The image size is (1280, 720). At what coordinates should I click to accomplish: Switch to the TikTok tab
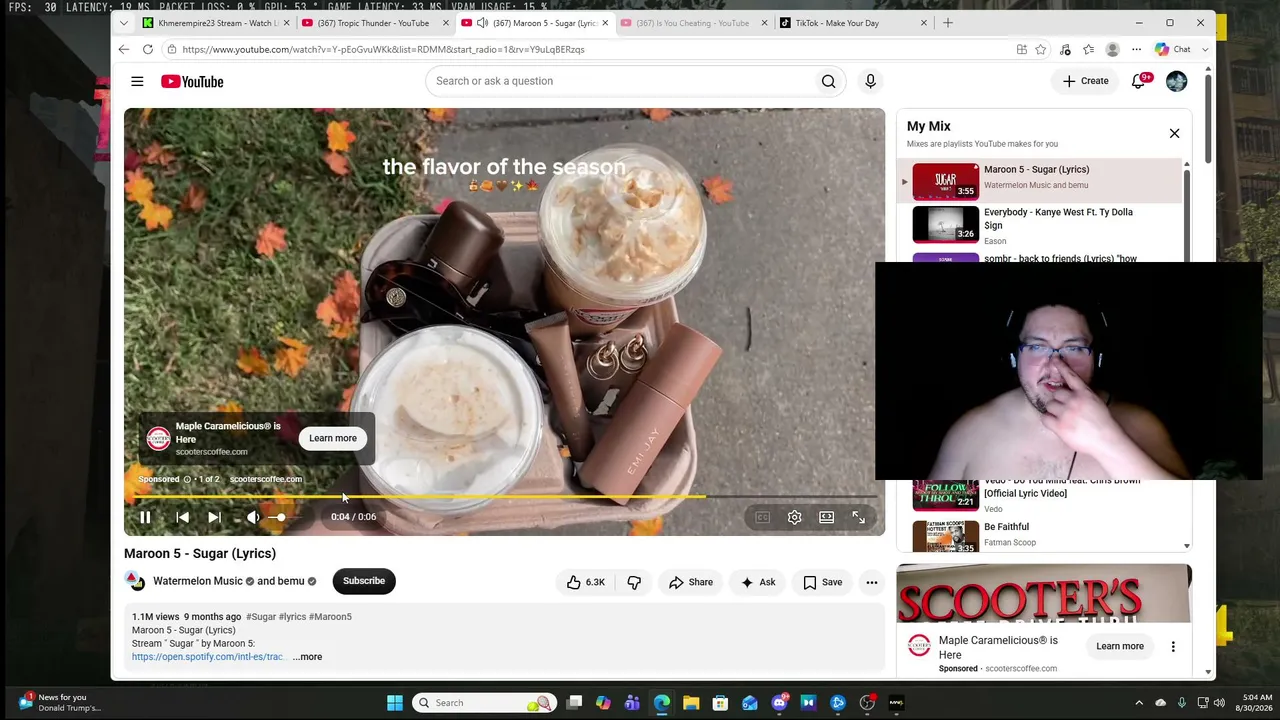[852, 23]
